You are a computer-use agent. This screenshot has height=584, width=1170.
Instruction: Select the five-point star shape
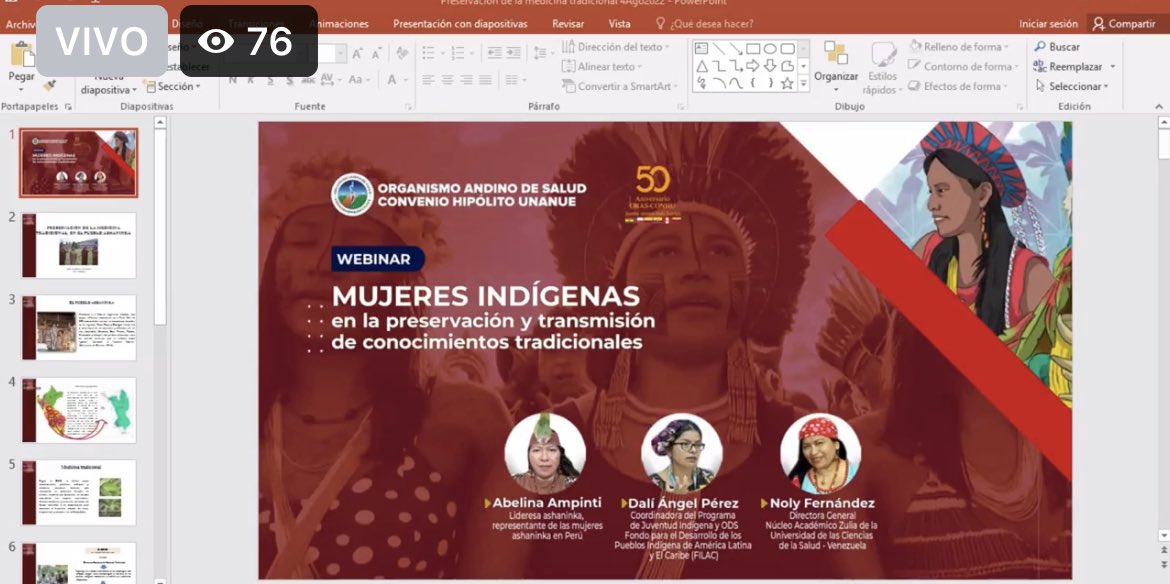click(x=787, y=83)
